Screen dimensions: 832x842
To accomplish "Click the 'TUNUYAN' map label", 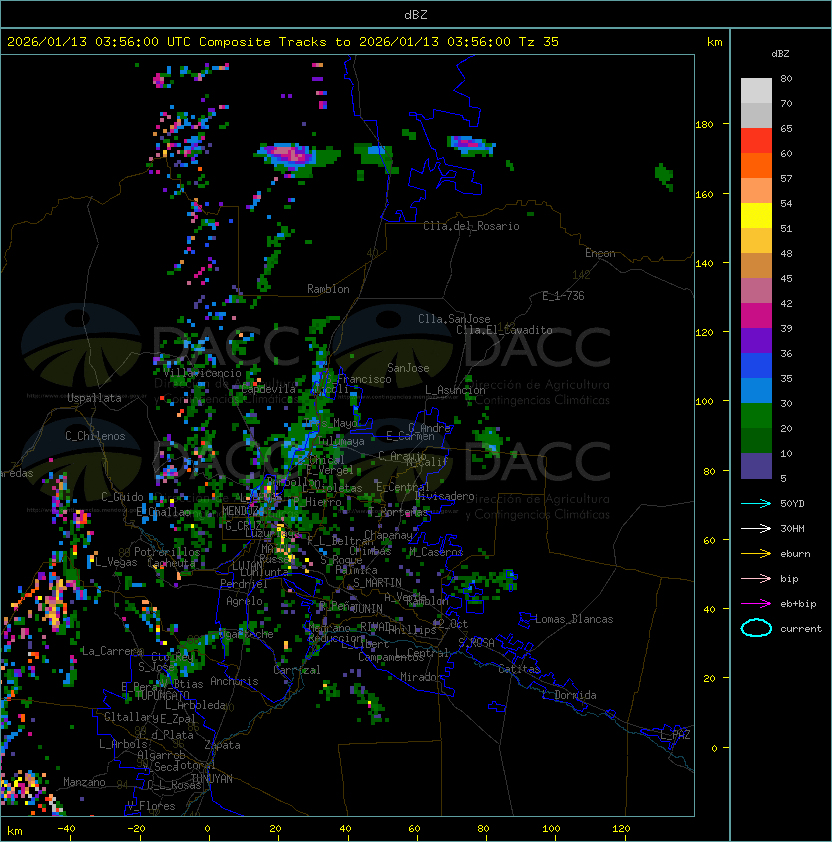I will coord(212,779).
